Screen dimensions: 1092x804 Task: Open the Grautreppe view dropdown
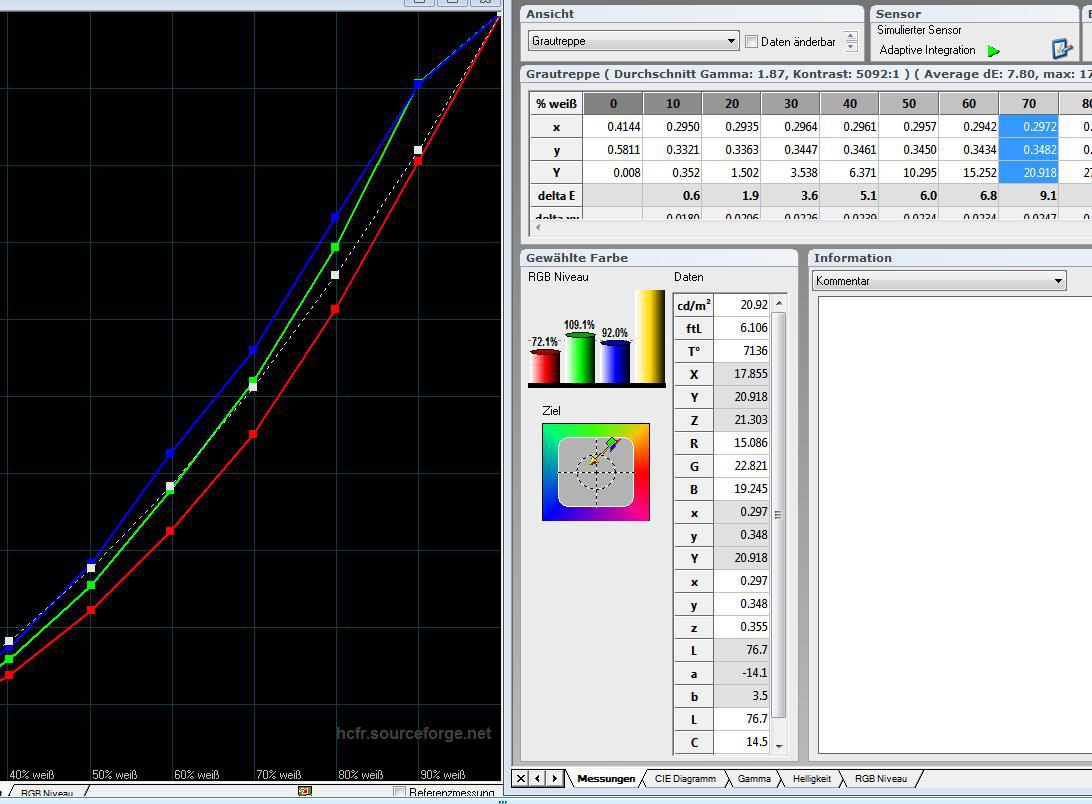[x=731, y=41]
